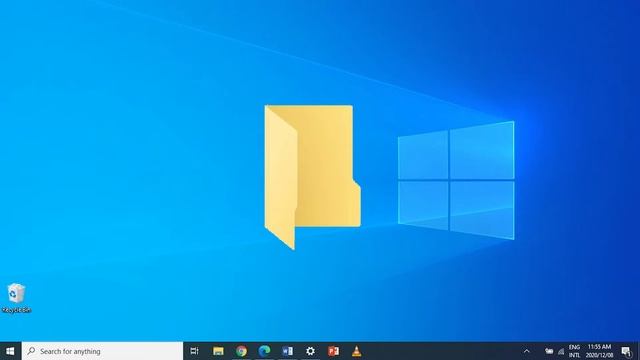
Task: Launch Microsoft Word from the taskbar
Action: click(287, 351)
